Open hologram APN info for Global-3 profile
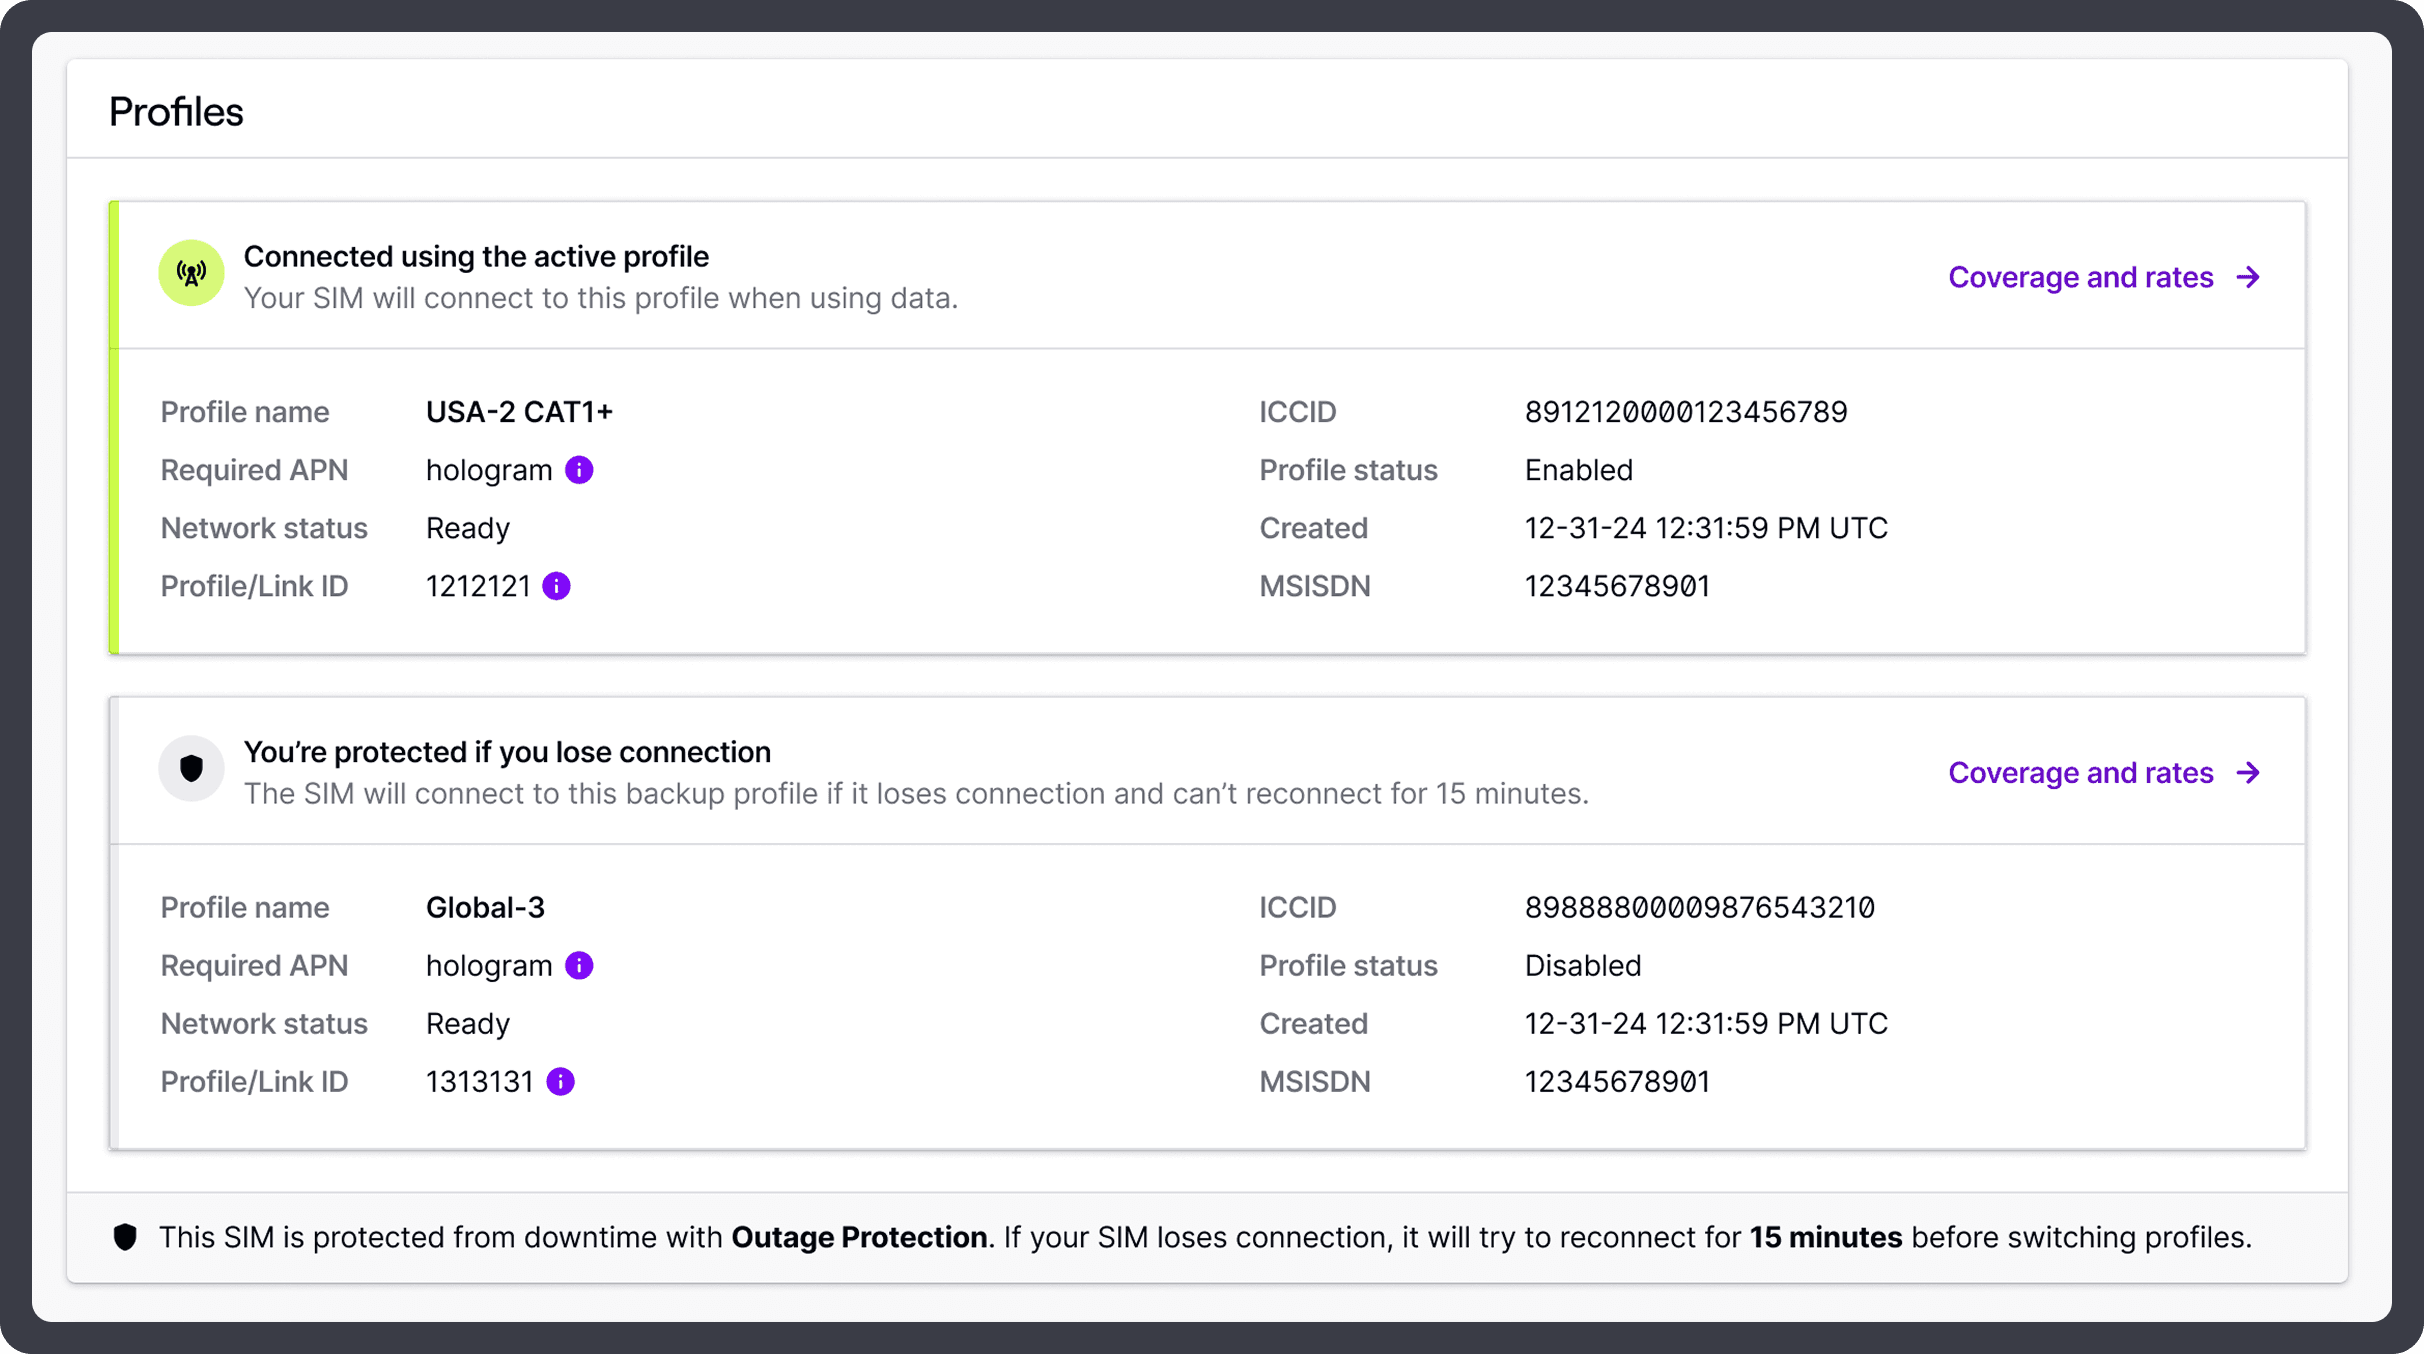This screenshot has width=2424, height=1354. pos(580,965)
